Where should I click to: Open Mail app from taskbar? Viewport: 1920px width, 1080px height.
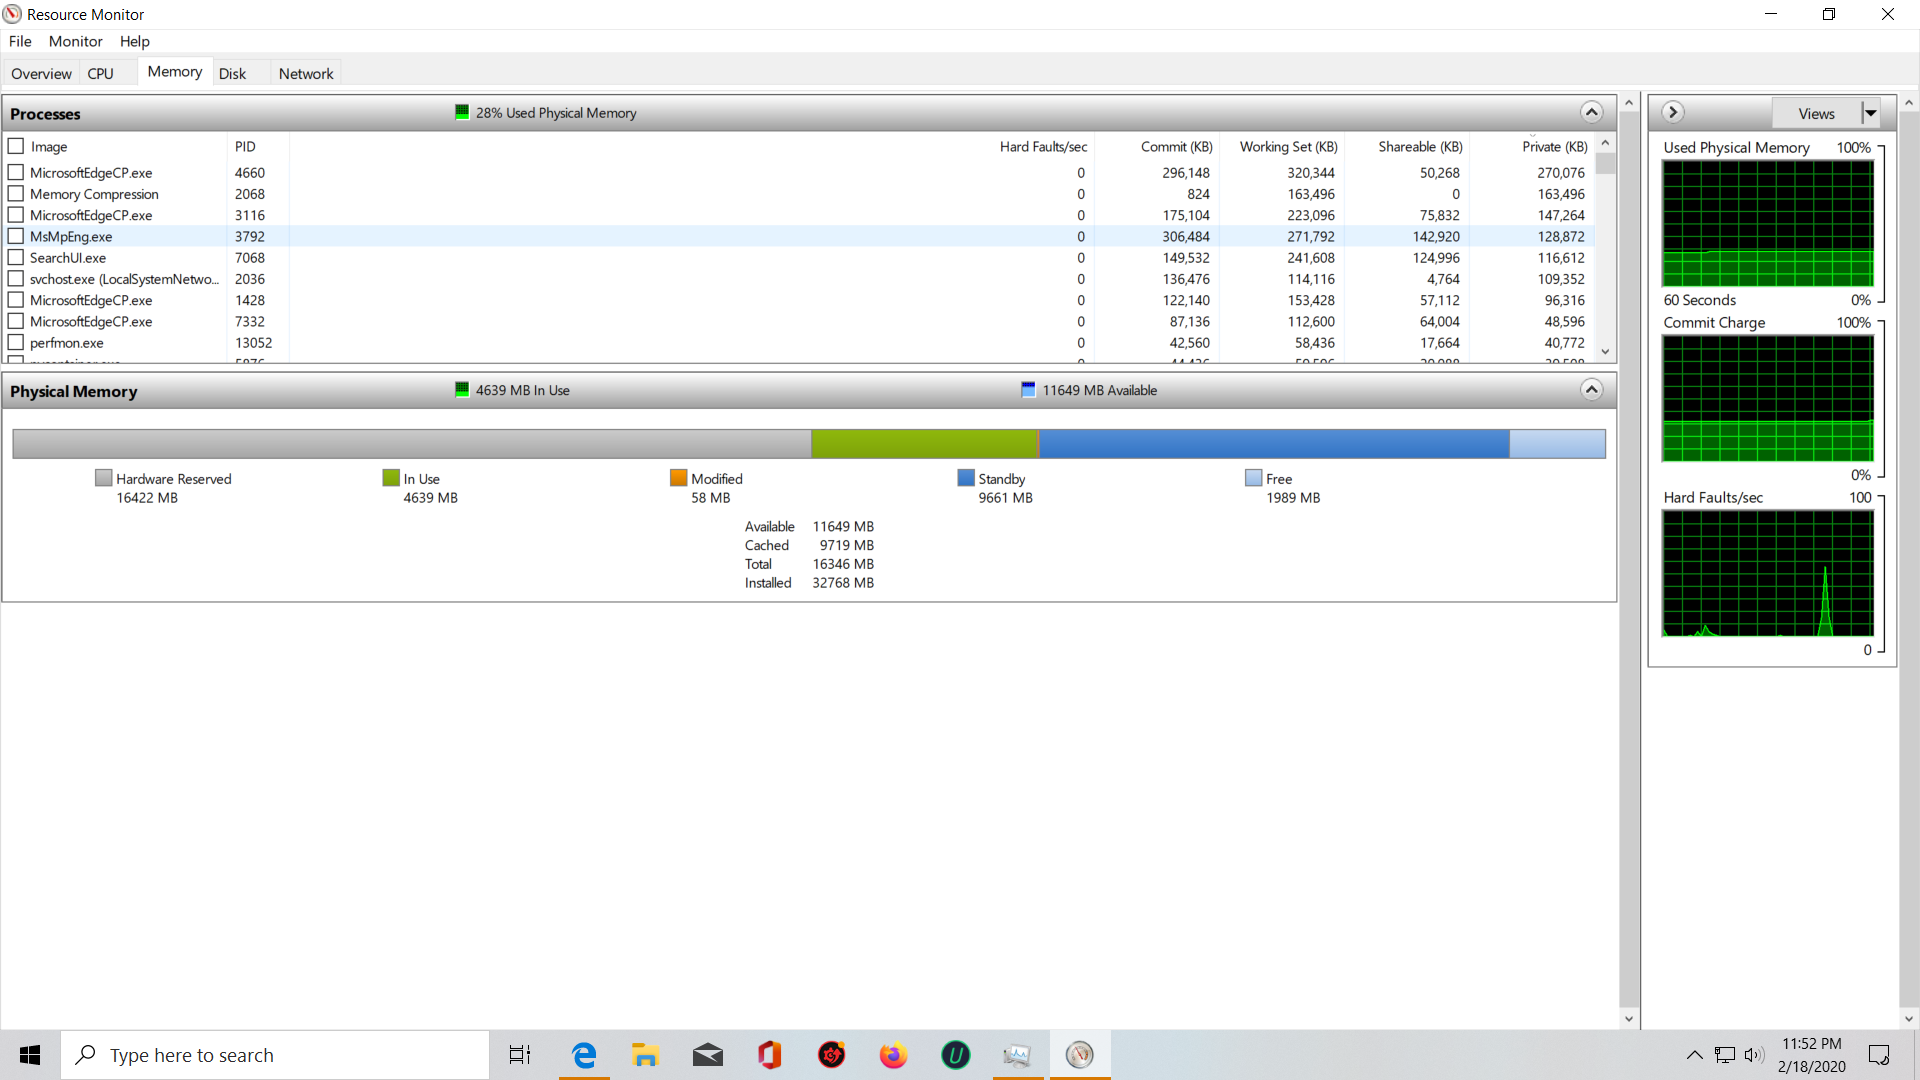point(707,1055)
